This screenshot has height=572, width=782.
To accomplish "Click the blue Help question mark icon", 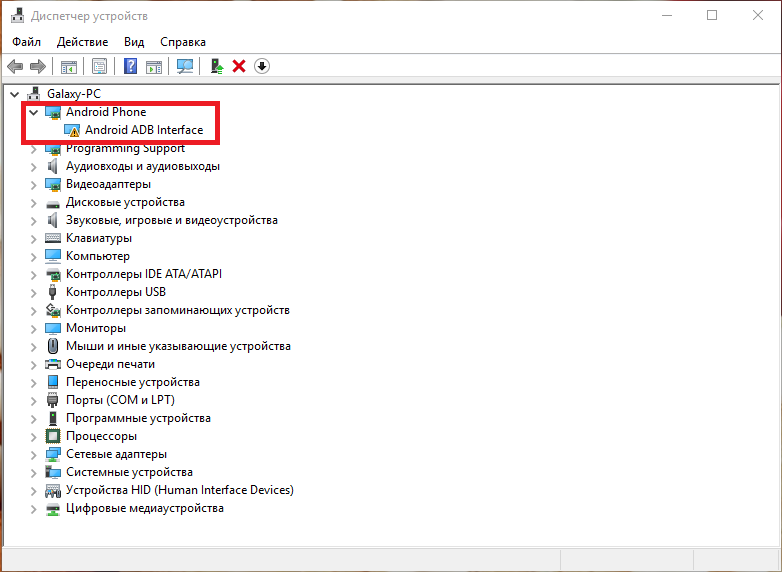I will click(x=130, y=66).
